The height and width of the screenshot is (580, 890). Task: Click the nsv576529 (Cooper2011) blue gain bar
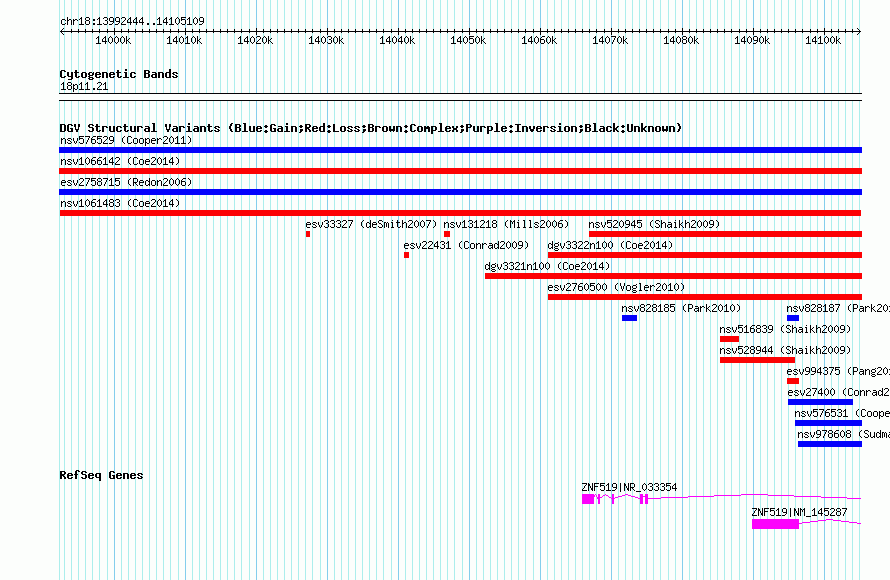[x=460, y=150]
